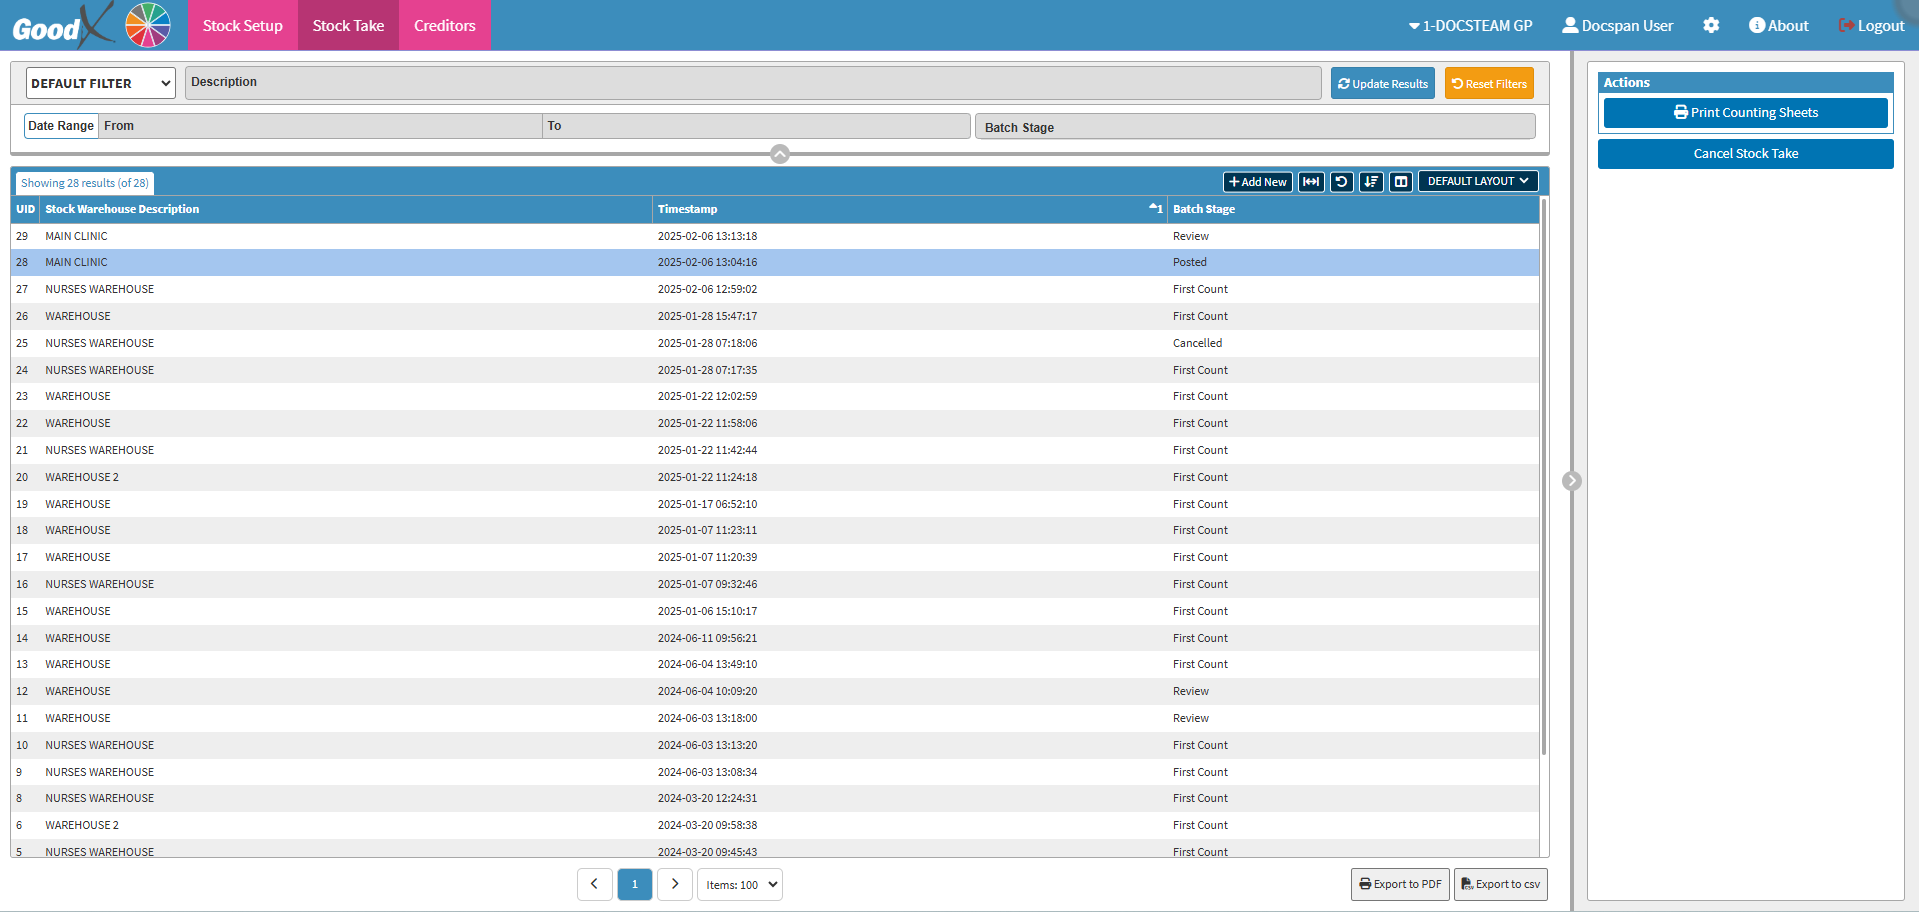Open the Creditors tab

pyautogui.click(x=444, y=26)
